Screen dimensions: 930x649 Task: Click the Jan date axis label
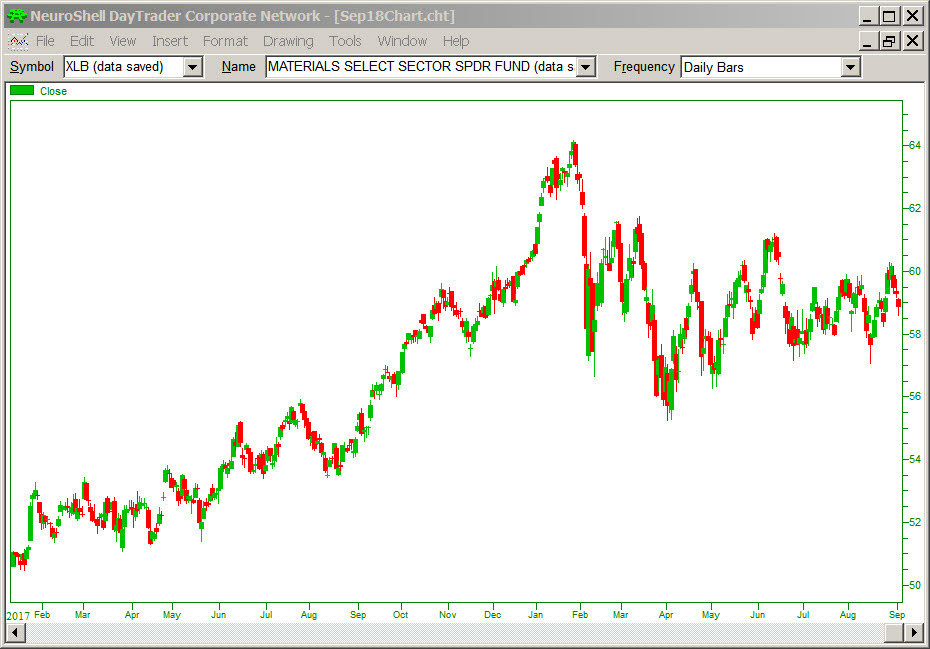pyautogui.click(x=536, y=615)
